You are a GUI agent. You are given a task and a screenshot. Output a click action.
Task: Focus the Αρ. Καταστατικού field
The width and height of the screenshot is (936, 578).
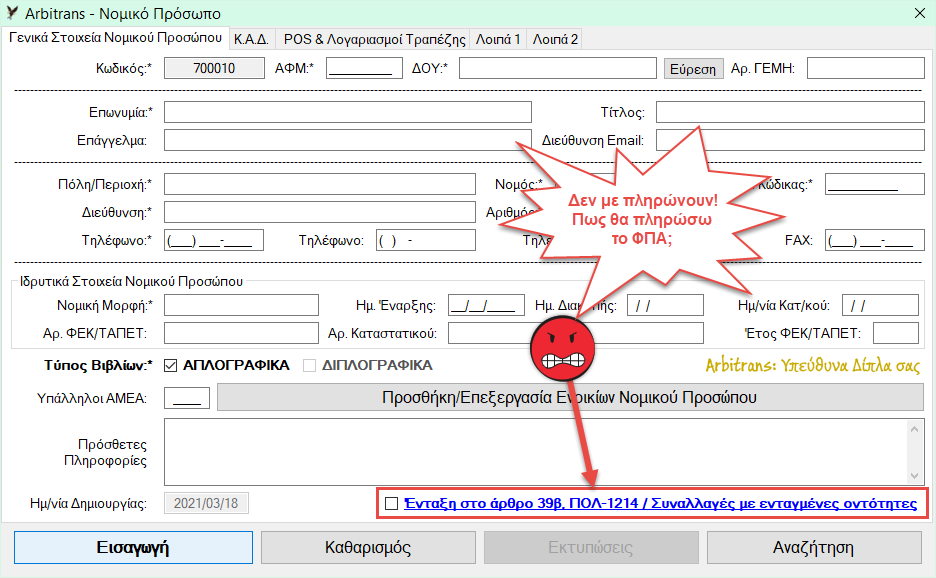pos(575,333)
